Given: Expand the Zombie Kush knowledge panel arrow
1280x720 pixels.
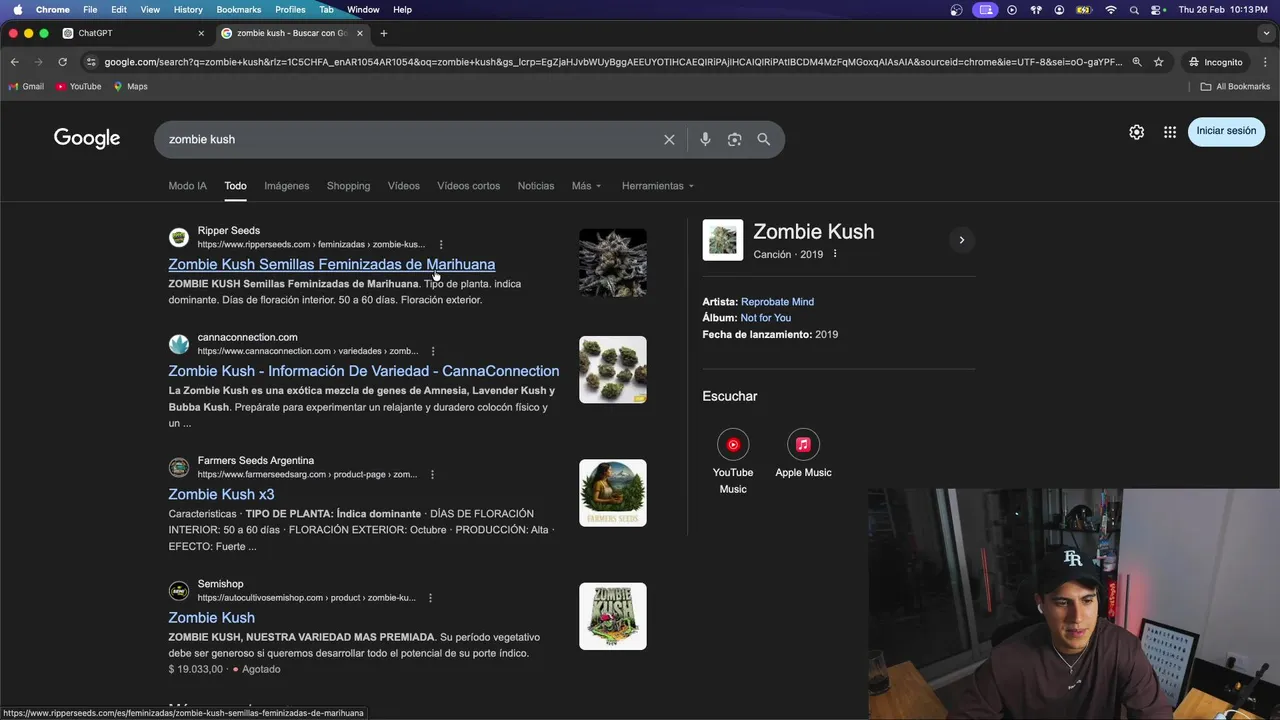Looking at the screenshot, I should click(x=961, y=240).
